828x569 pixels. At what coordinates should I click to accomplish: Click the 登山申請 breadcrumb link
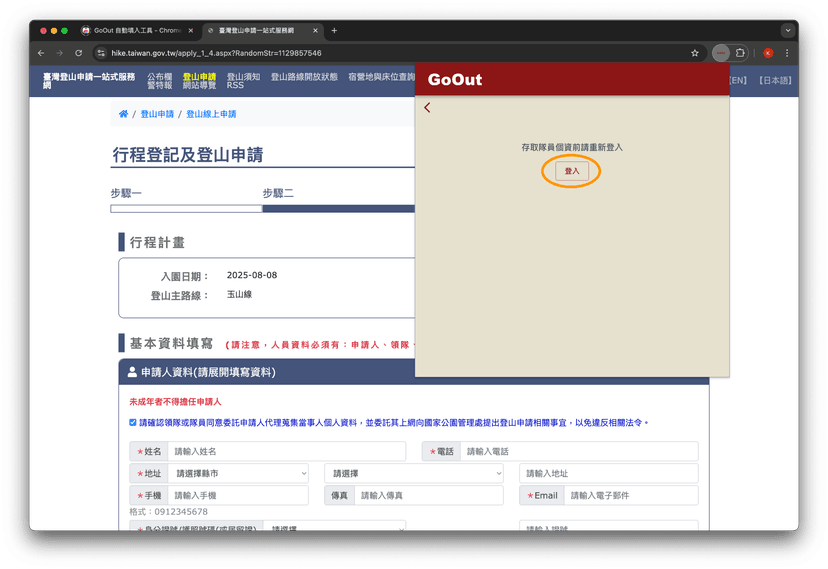(157, 114)
